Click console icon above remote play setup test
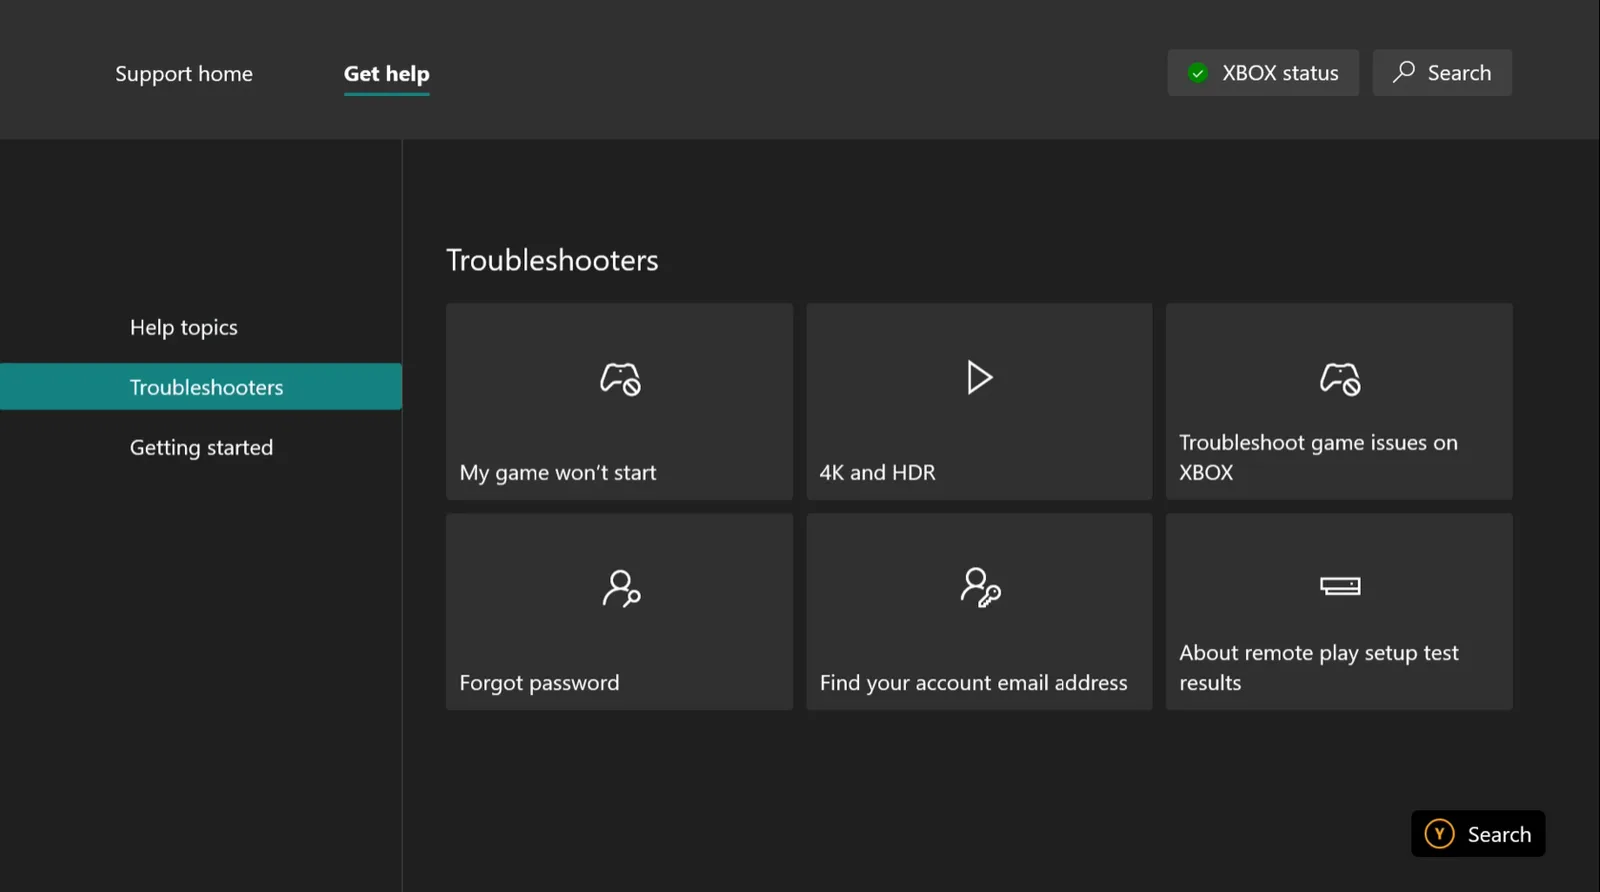 click(x=1340, y=586)
